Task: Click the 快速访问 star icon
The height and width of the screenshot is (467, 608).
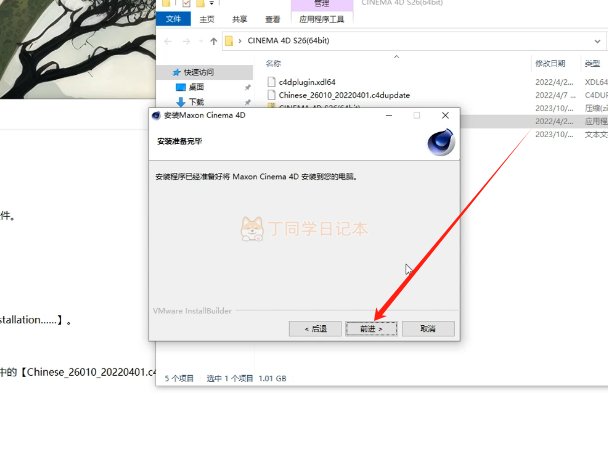Action: point(176,72)
